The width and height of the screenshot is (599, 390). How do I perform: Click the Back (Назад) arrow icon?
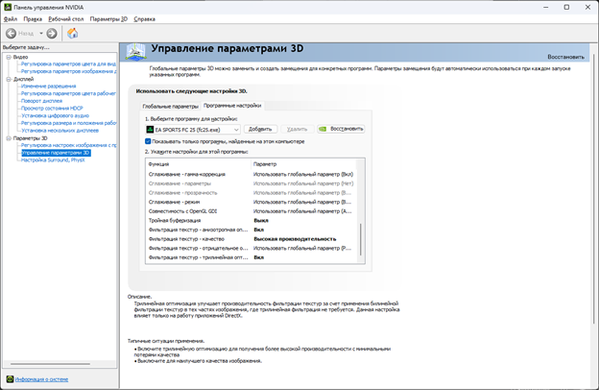(x=11, y=34)
